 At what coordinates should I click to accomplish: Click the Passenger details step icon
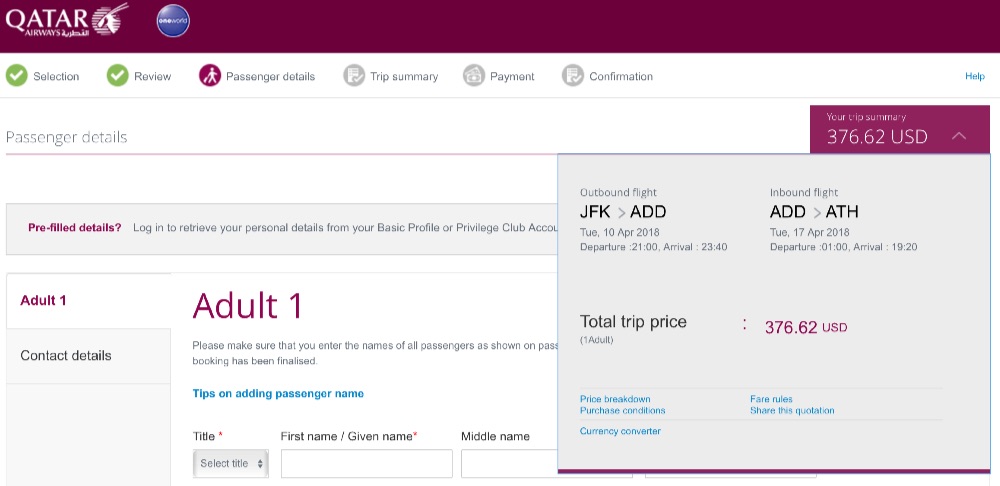pos(210,76)
